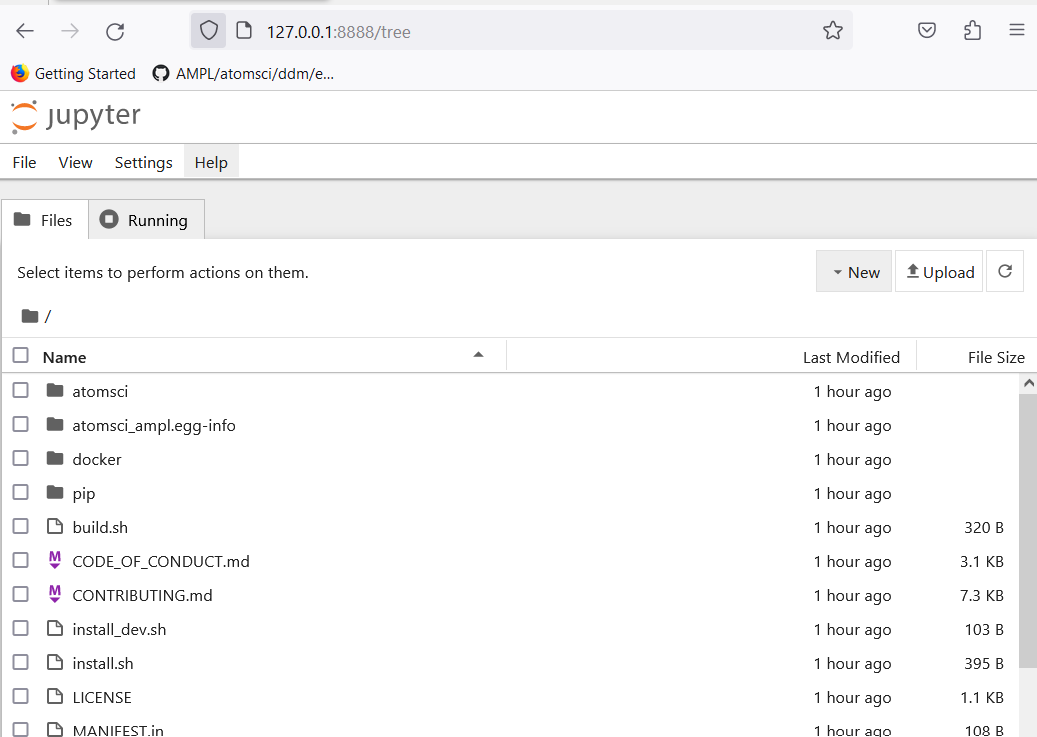This screenshot has width=1037, height=737.
Task: Reload the current browser page
Action: (x=115, y=31)
